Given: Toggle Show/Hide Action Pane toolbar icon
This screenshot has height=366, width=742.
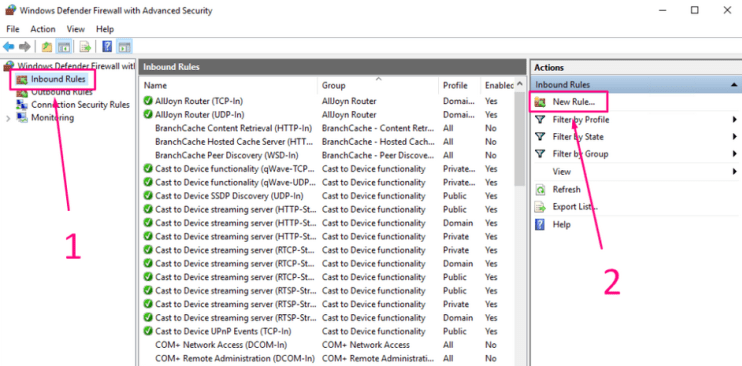Looking at the screenshot, I should tap(124, 46).
